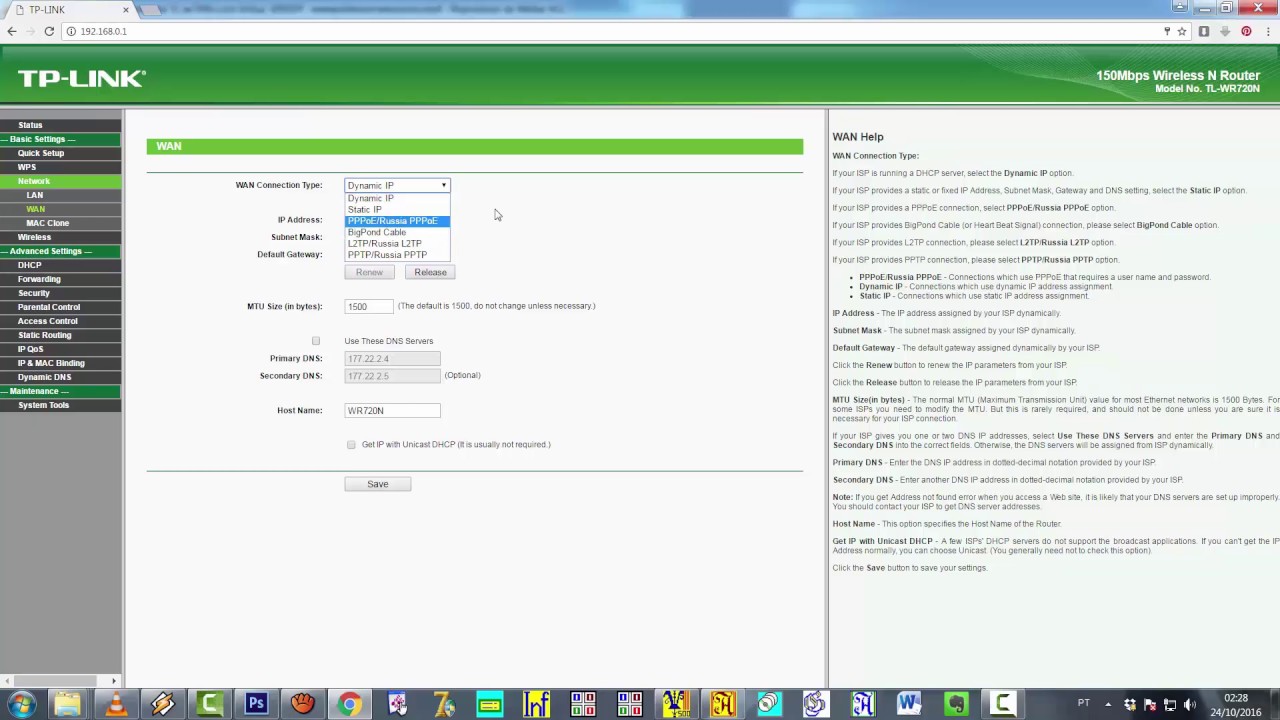Viewport: 1280px width, 720px height.
Task: Open WAN under Network
Action: point(35,209)
